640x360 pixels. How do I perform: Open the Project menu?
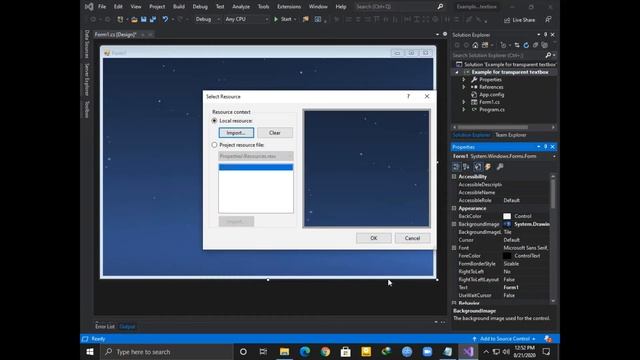[x=157, y=7]
